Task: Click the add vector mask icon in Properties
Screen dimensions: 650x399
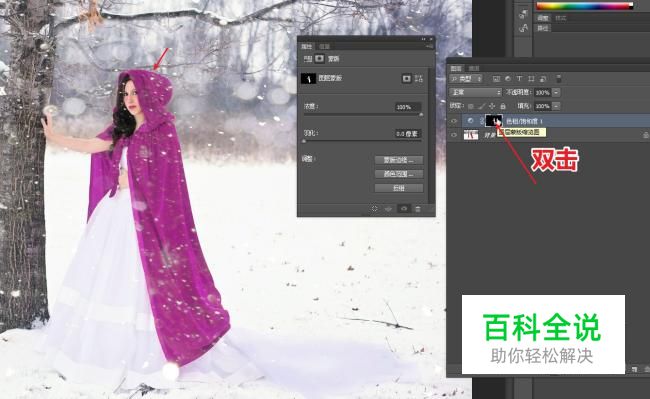Action: [x=418, y=78]
